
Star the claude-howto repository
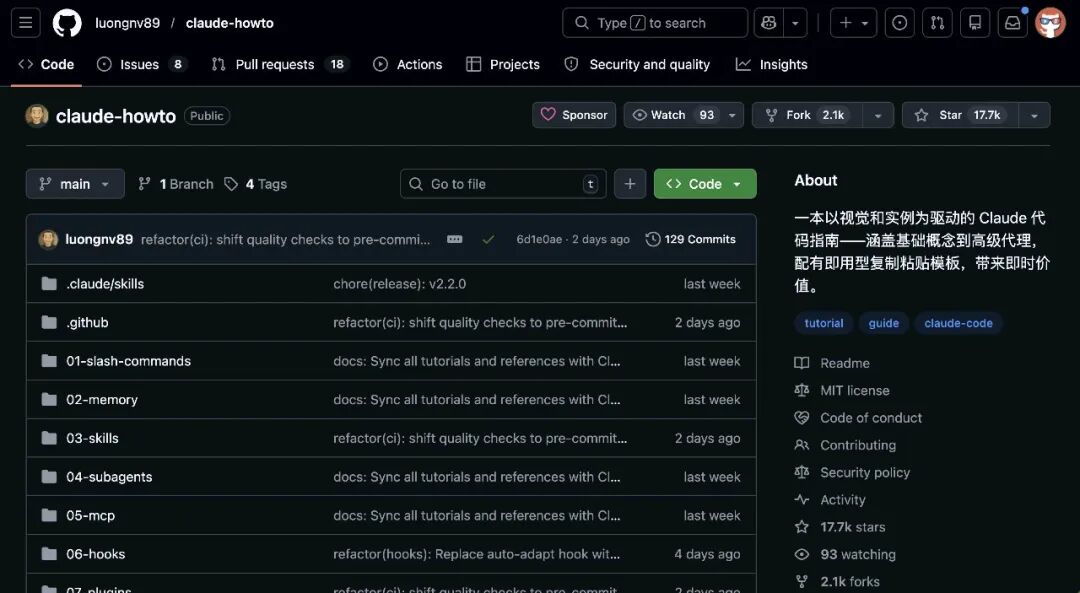point(960,115)
